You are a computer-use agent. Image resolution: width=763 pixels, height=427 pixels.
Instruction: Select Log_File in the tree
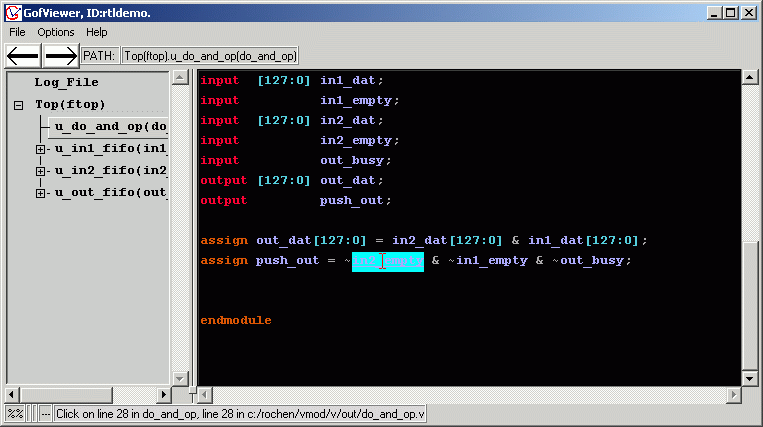click(x=66, y=82)
